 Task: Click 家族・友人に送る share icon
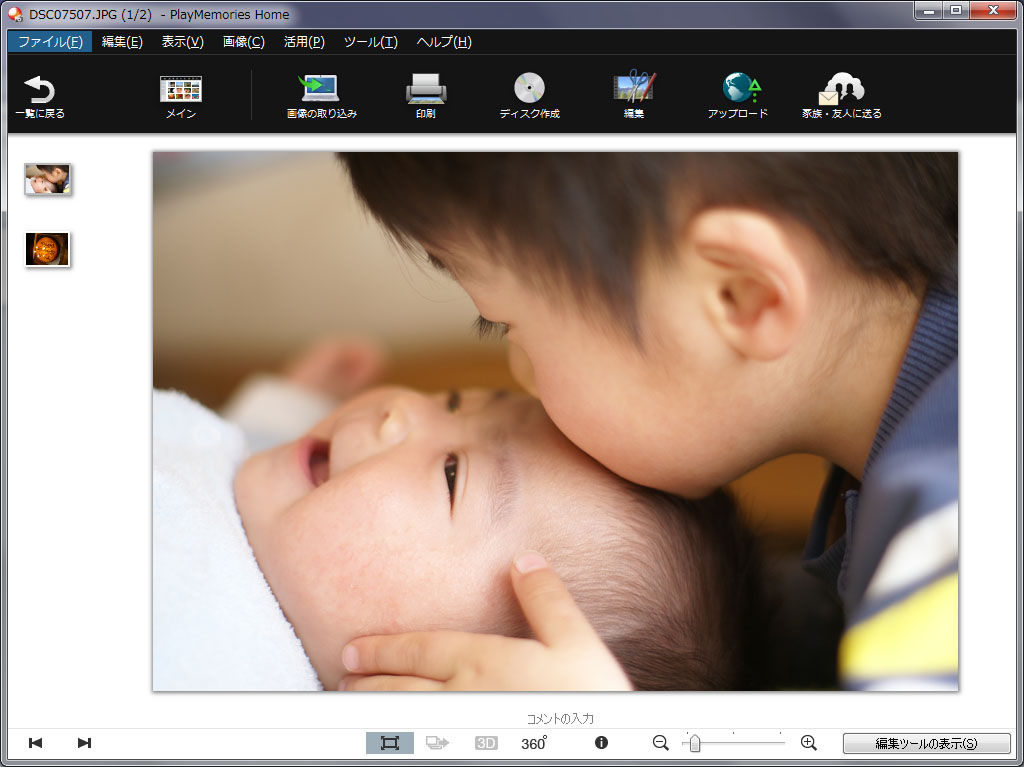click(x=841, y=90)
